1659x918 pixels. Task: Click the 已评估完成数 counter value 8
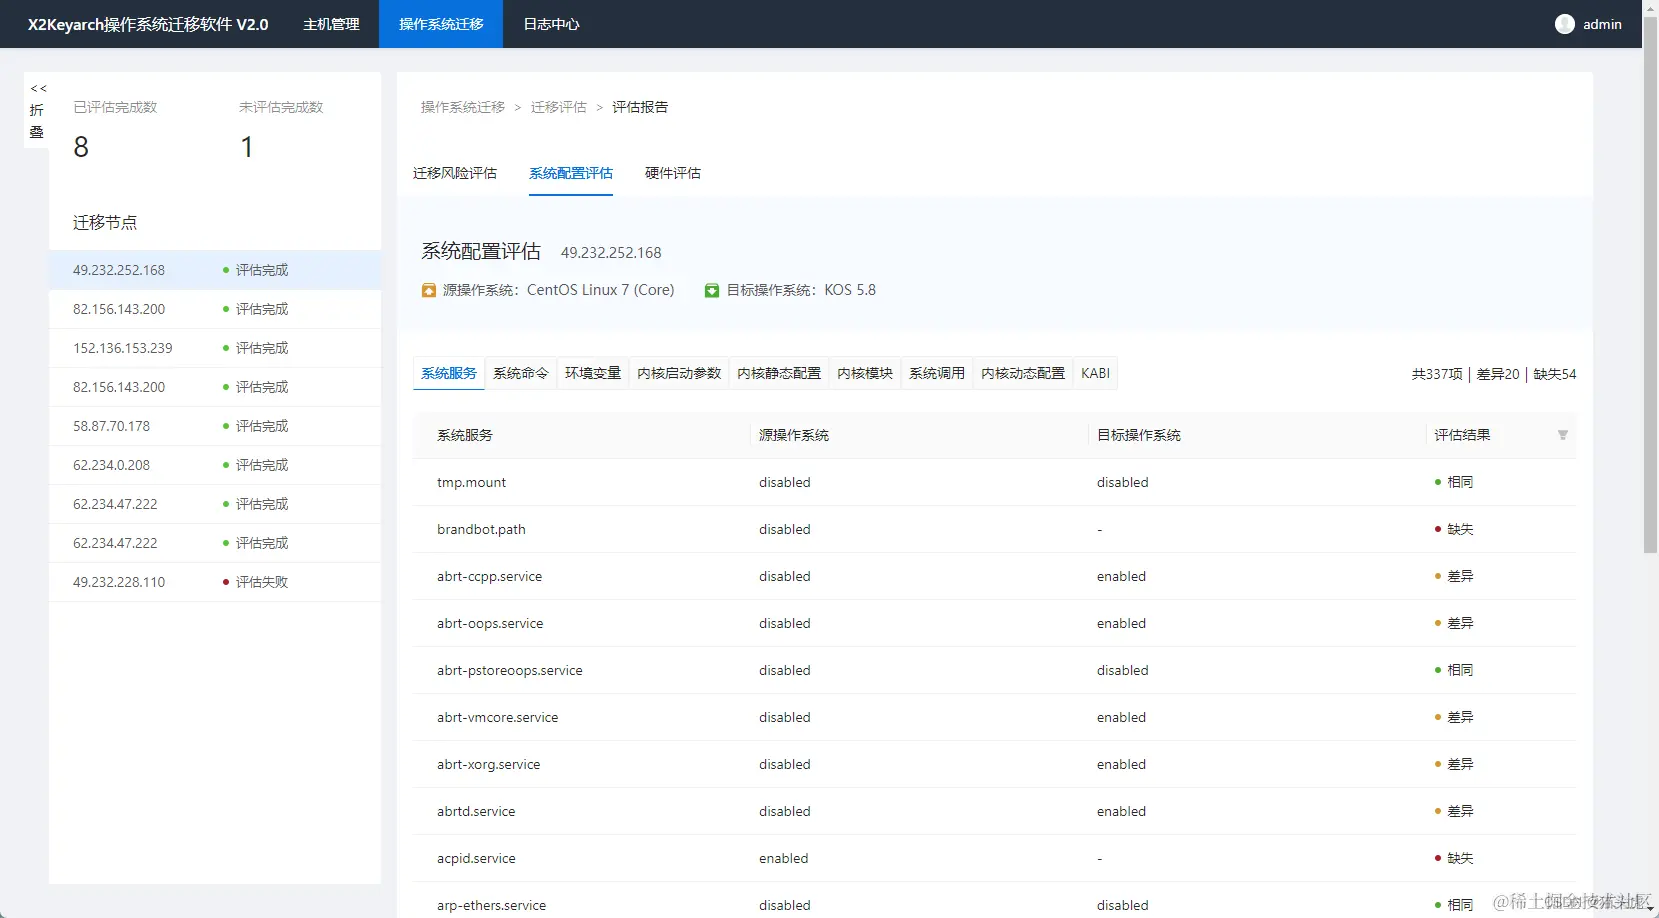pyautogui.click(x=81, y=147)
